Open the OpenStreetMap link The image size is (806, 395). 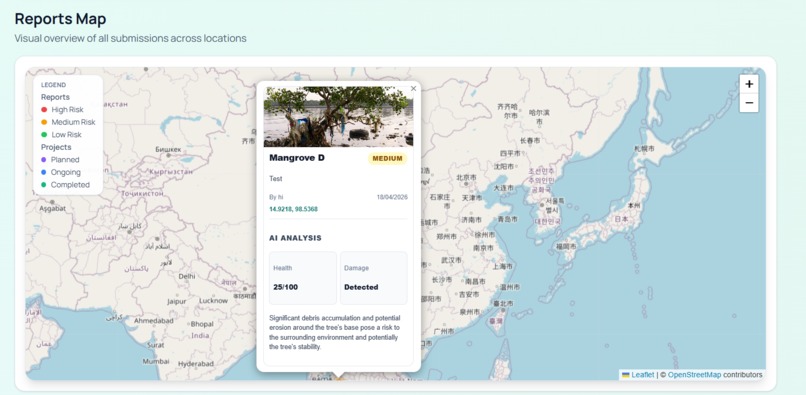tap(694, 374)
